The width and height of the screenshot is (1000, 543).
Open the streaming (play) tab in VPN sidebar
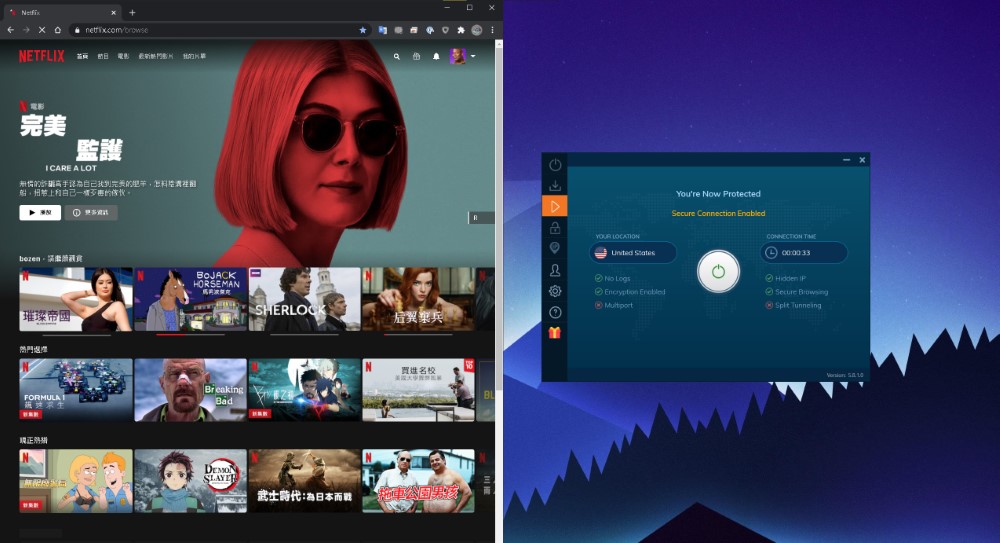[x=555, y=206]
